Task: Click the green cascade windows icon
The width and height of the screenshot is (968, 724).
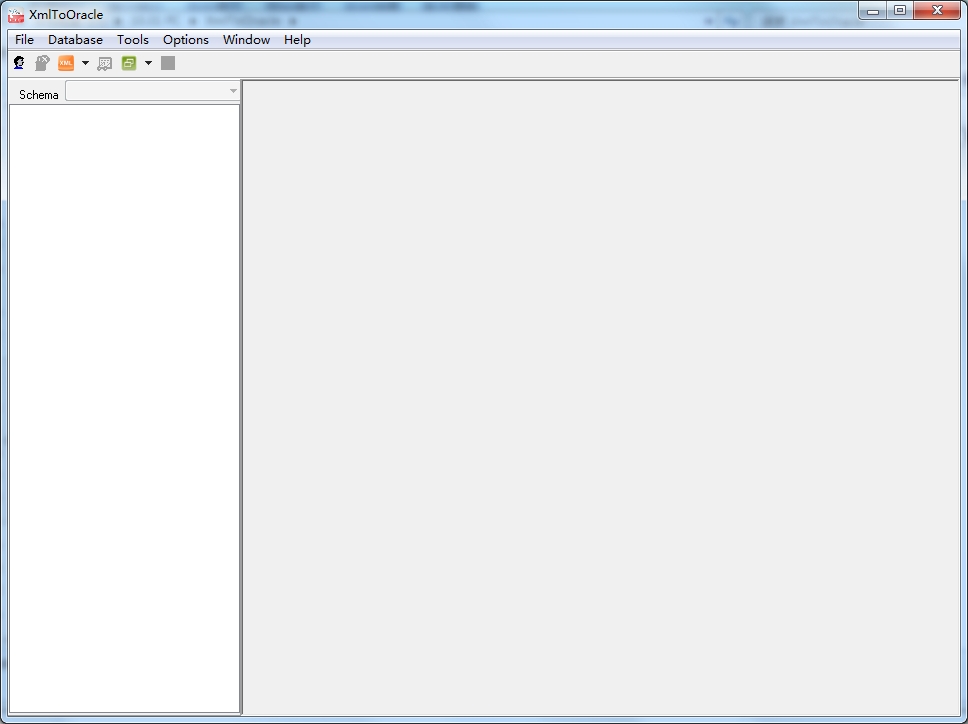Action: coord(129,63)
